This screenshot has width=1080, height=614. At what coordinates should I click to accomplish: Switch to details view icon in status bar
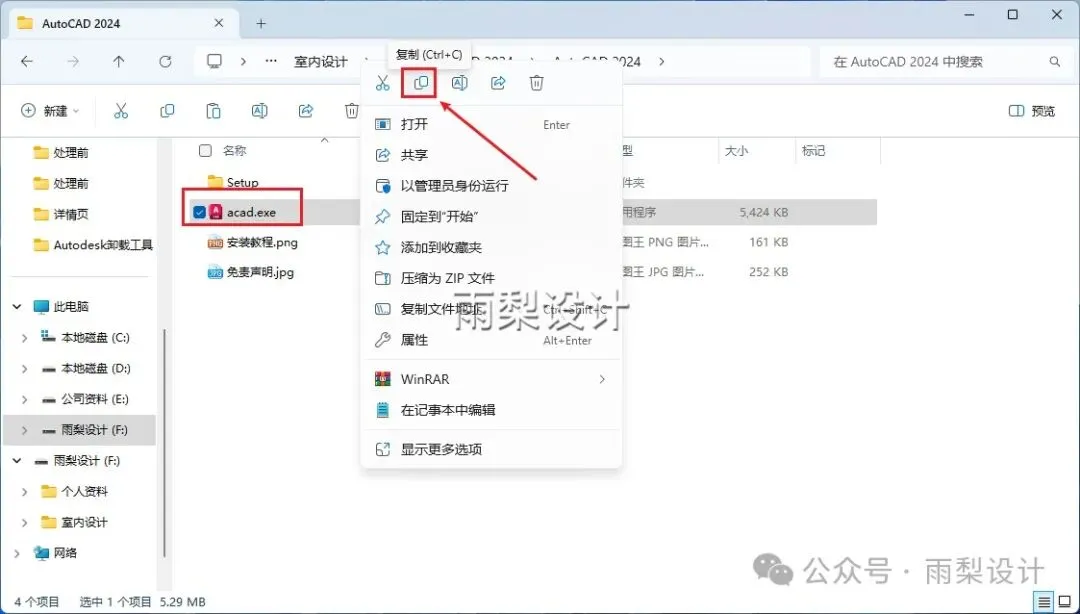tap(1044, 602)
